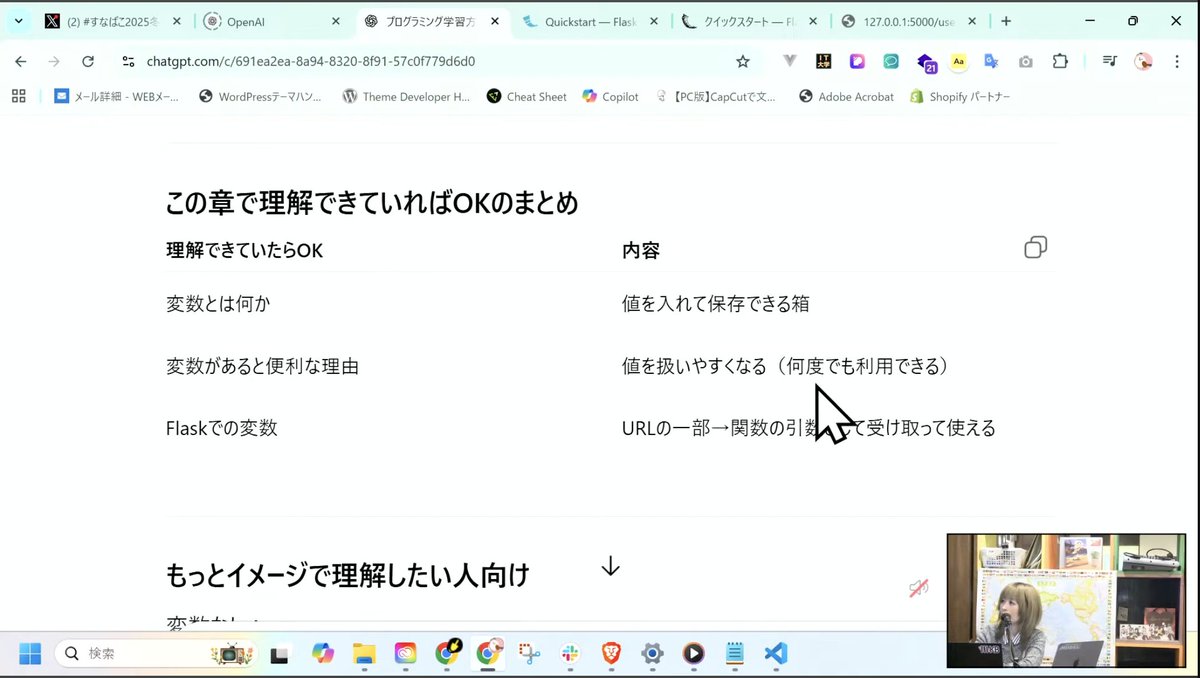Switch to the Quickstart — Flask tab
1200x678 pixels.
pos(590,20)
